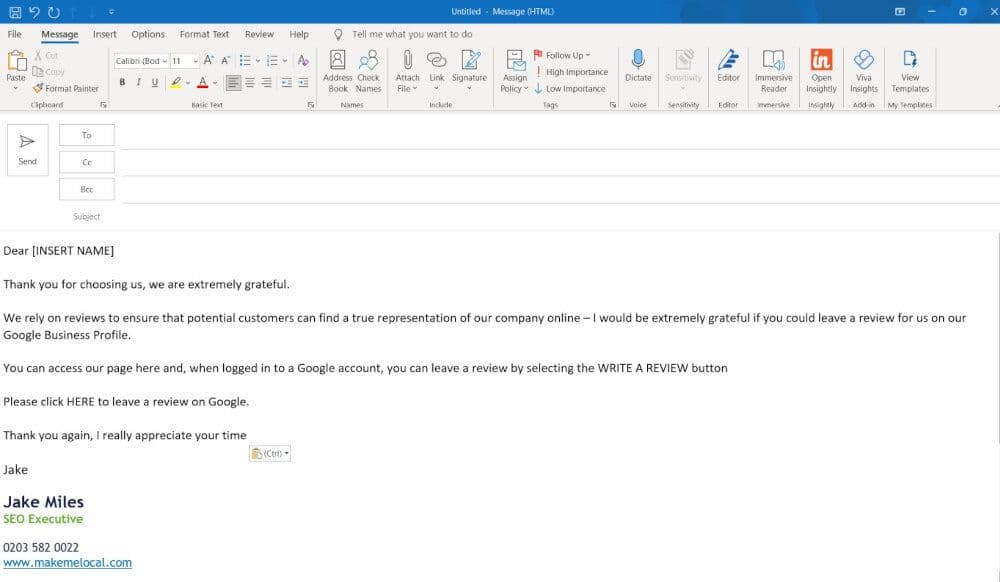Start Dictate with the microphone icon
1000x582 pixels.
pos(638,61)
